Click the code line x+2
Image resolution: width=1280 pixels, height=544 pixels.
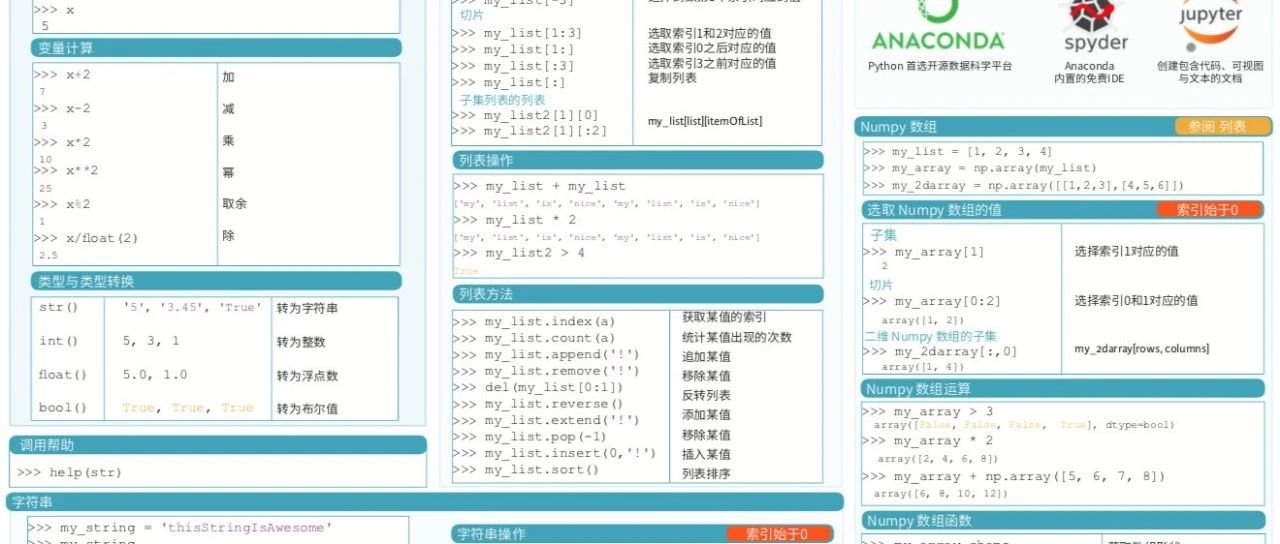point(62,75)
